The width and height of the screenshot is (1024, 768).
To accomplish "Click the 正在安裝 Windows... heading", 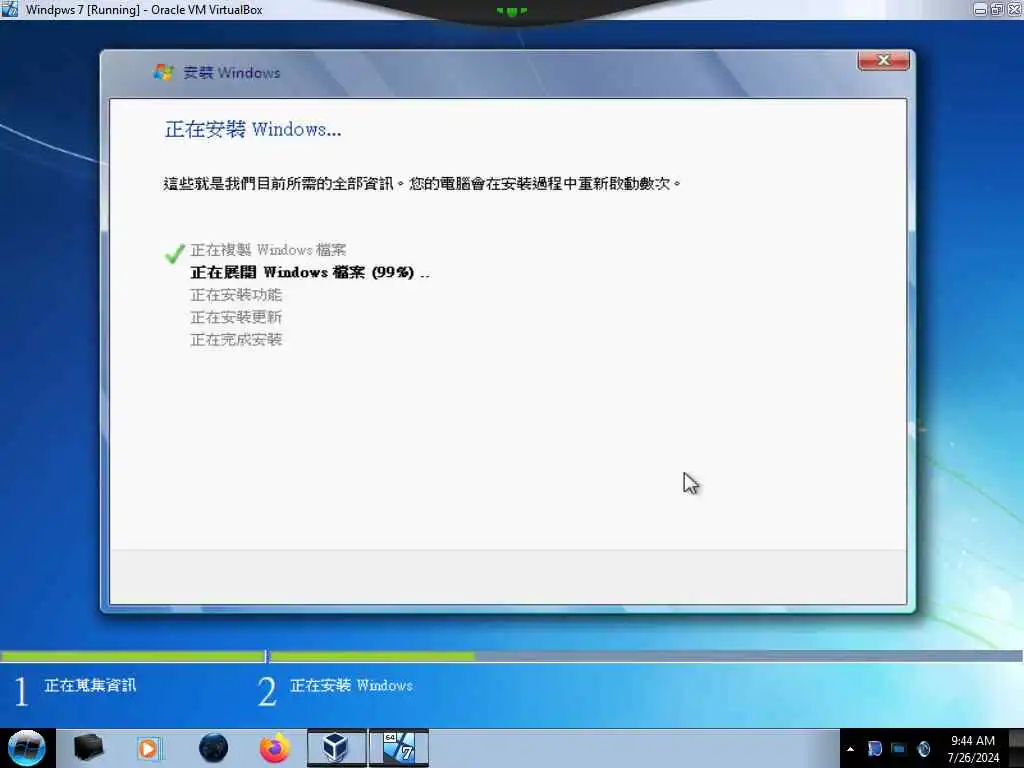I will coord(253,129).
